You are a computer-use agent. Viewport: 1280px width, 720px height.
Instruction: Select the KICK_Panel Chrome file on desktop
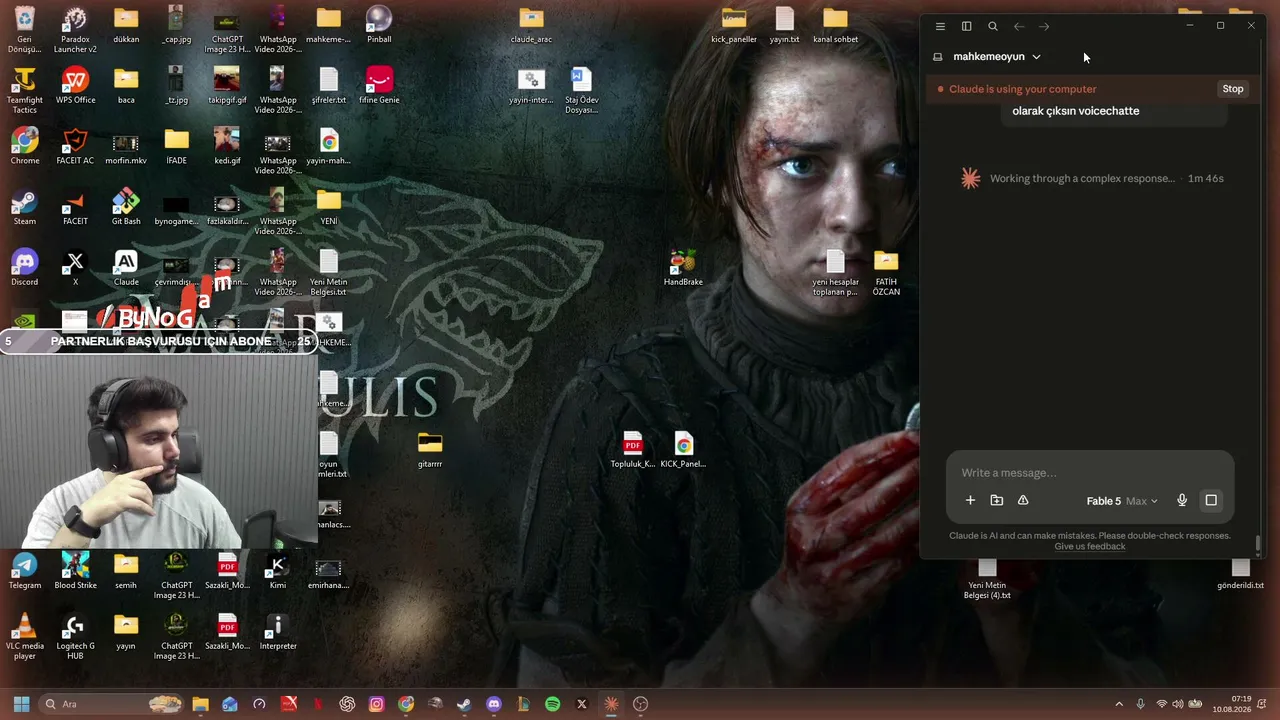(683, 450)
